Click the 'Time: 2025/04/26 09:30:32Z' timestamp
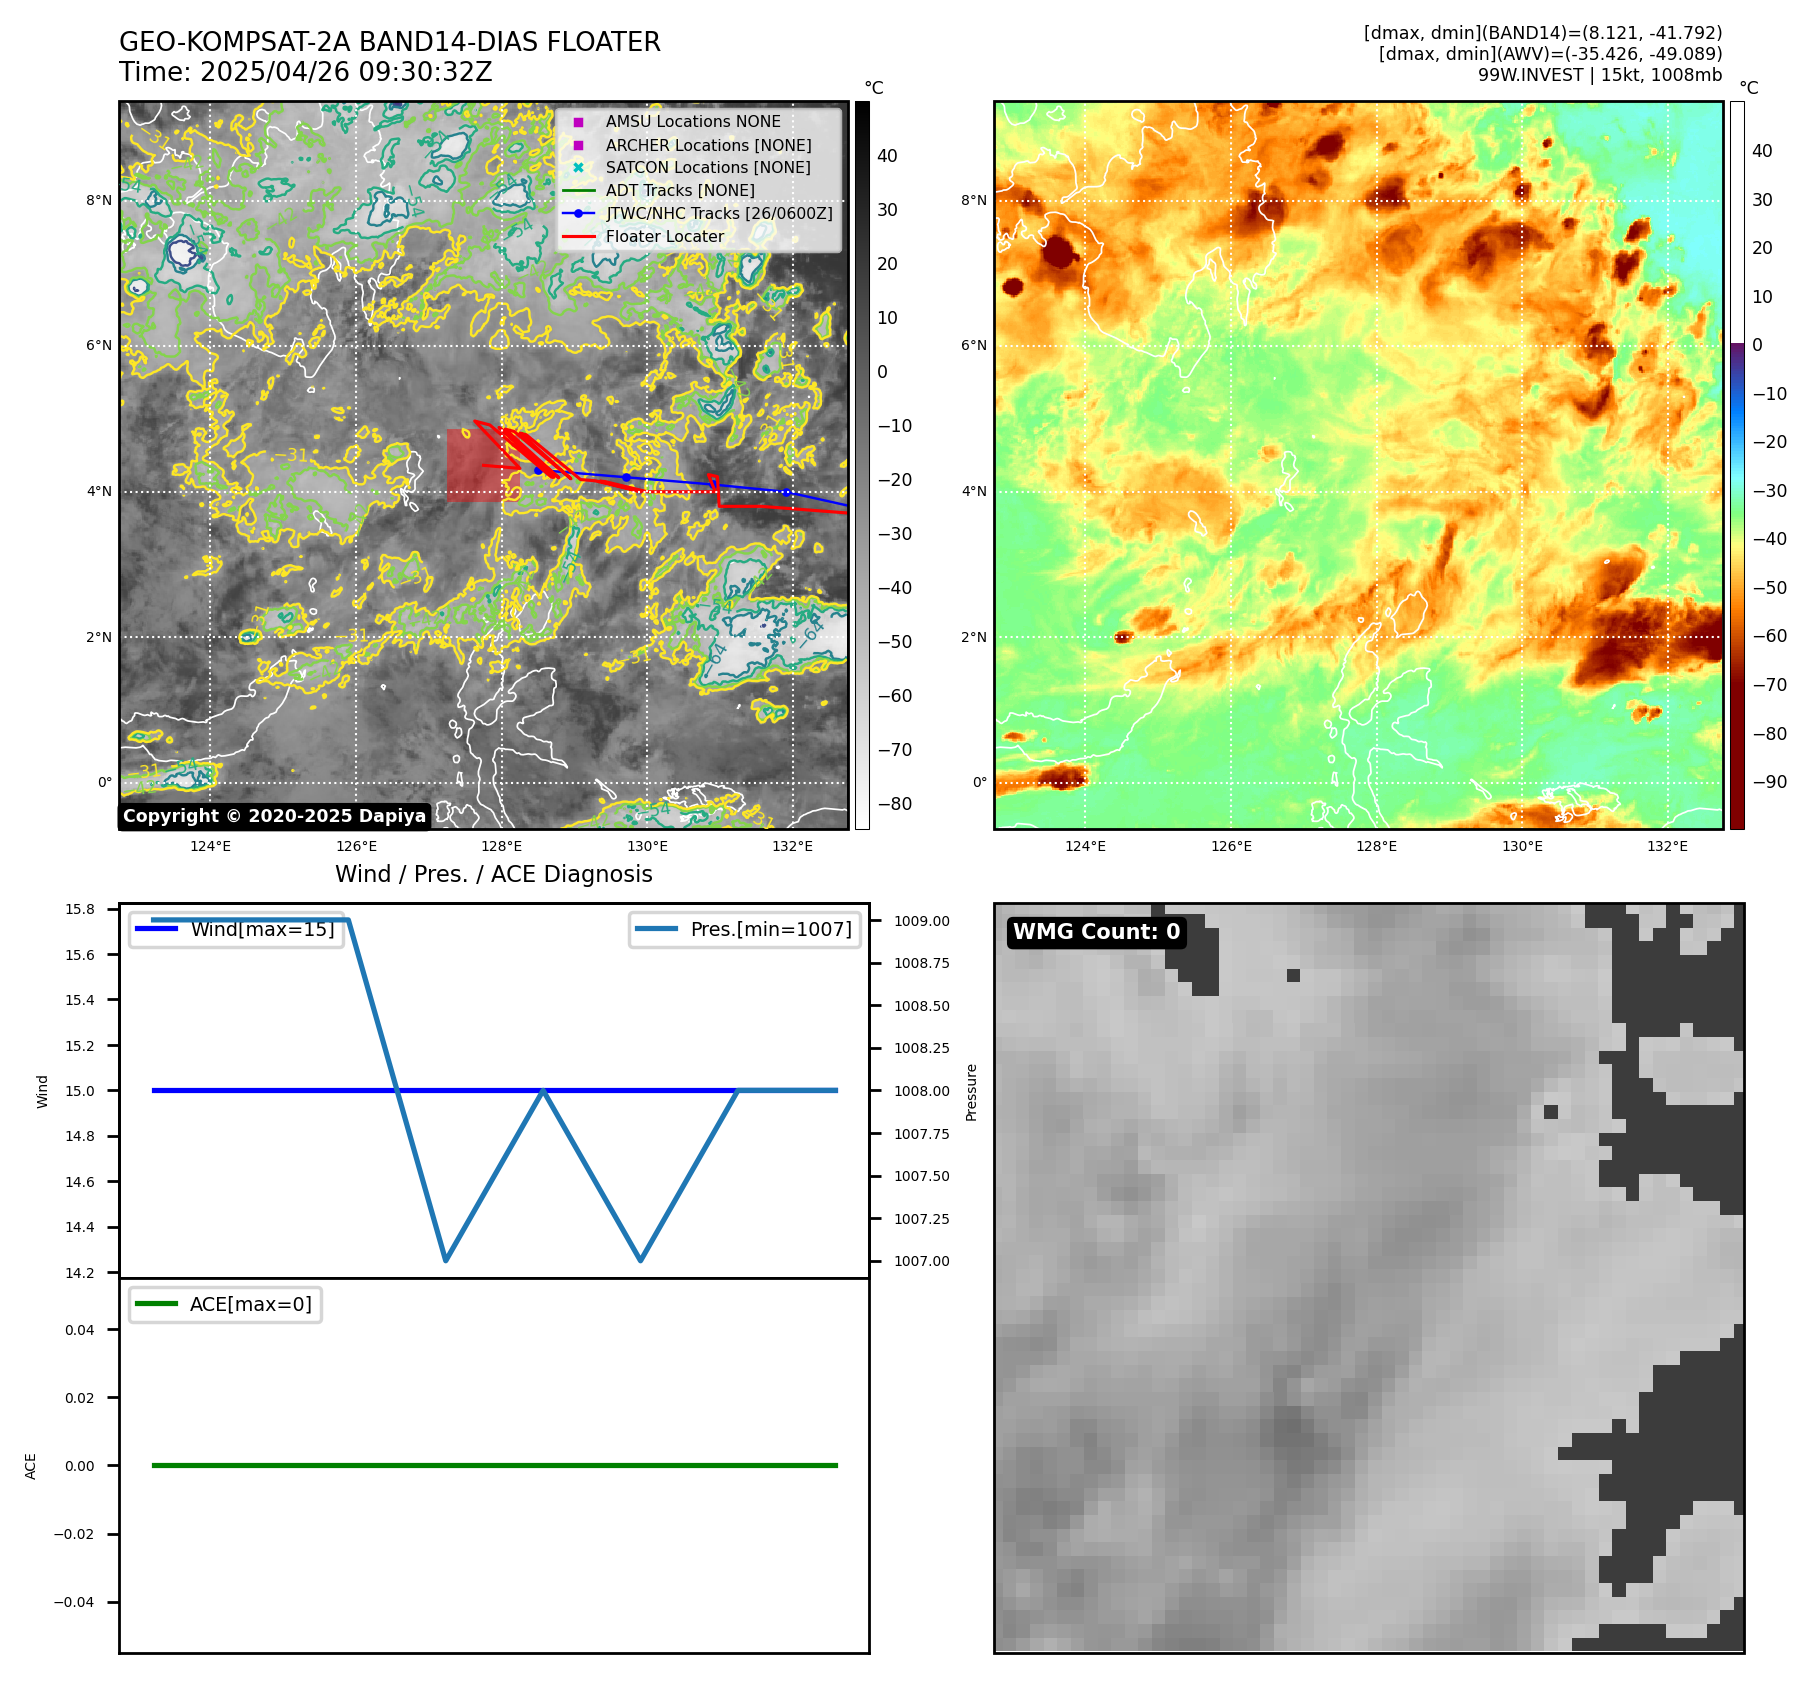Screen dimensions: 1813x1690 click(x=306, y=72)
